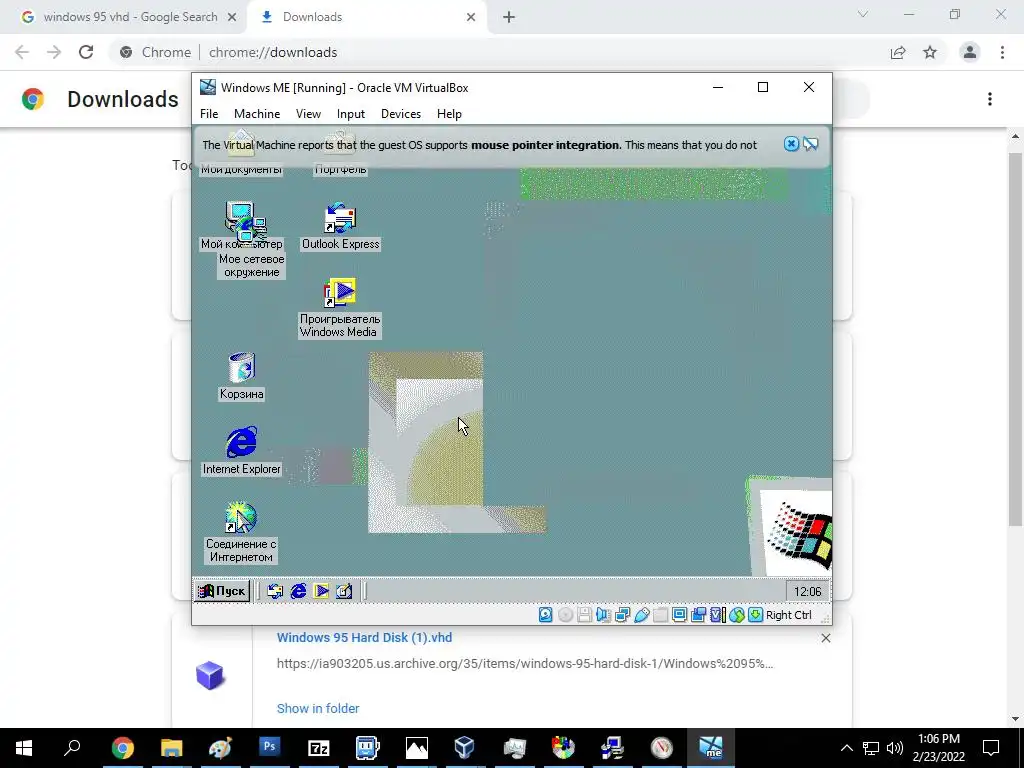1024x768 pixels.
Task: Open the Chrome profile avatar
Action: pos(970,52)
